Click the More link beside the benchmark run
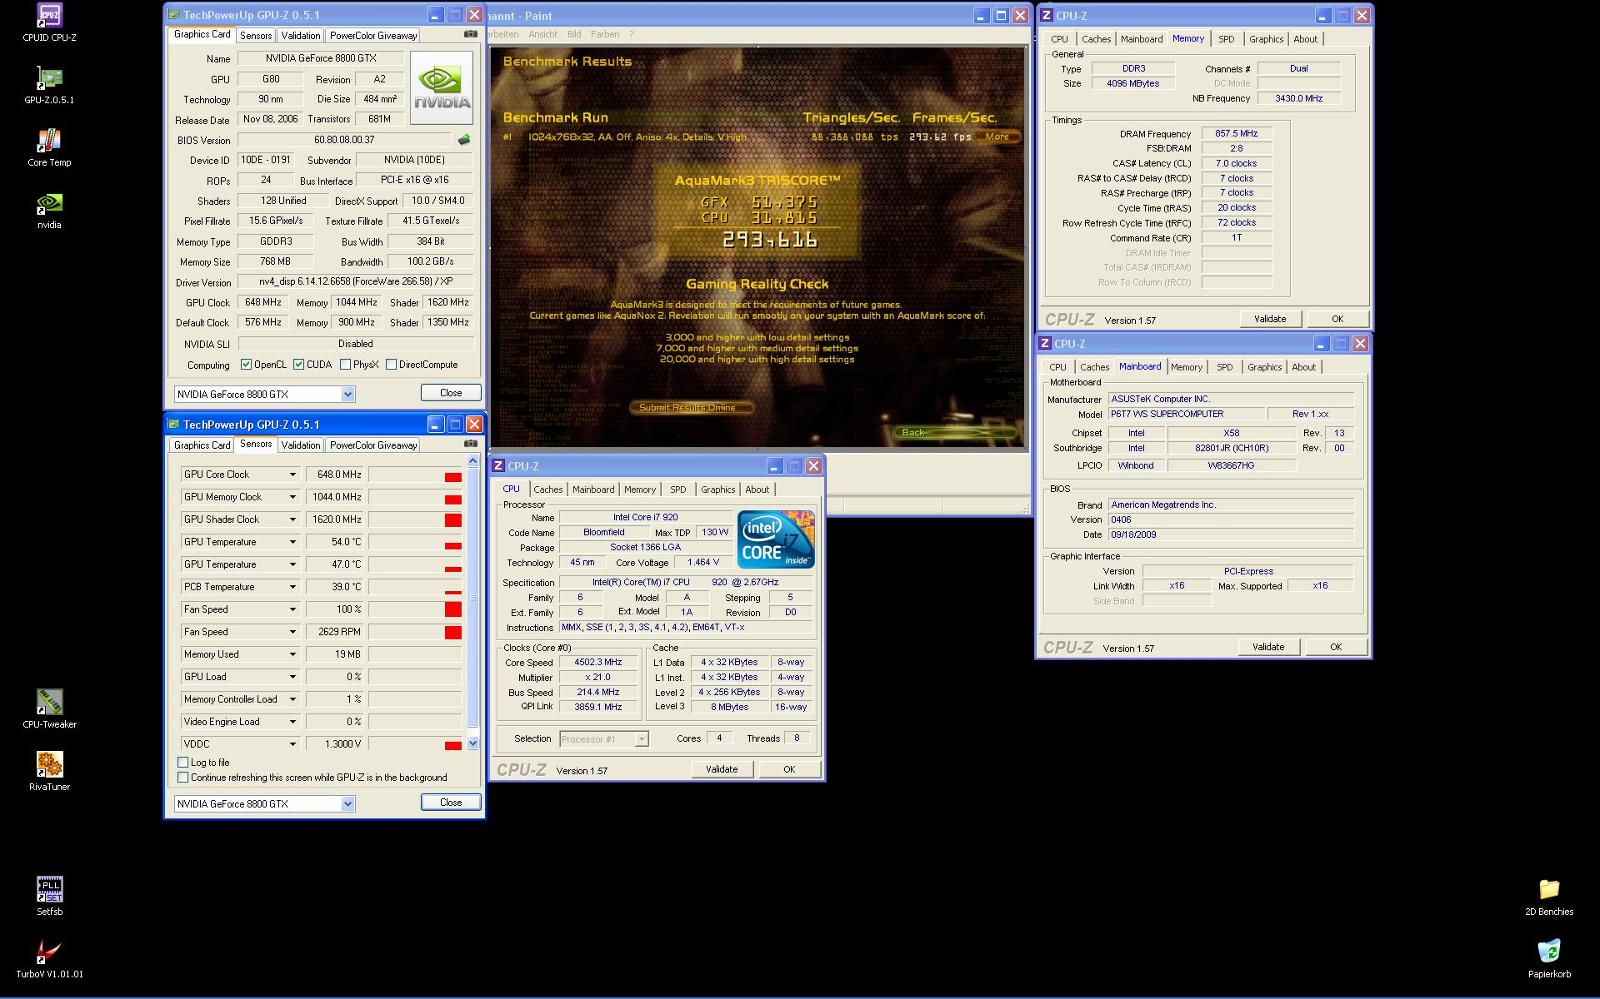1600x999 pixels. pyautogui.click(x=997, y=137)
